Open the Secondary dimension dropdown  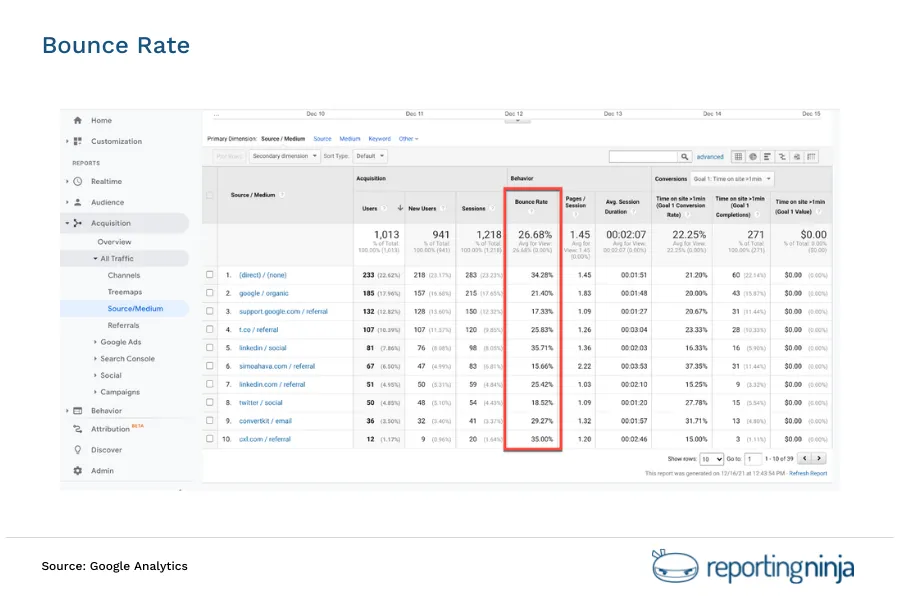pyautogui.click(x=284, y=155)
